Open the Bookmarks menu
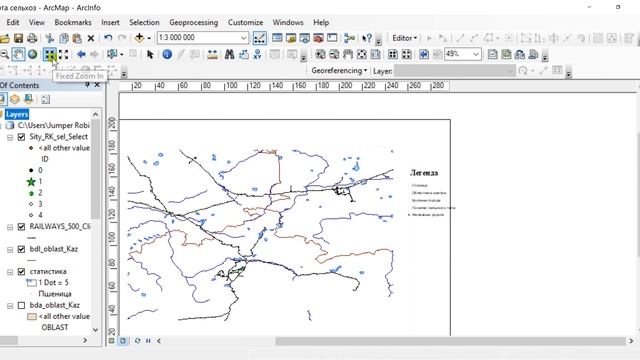 (73, 22)
